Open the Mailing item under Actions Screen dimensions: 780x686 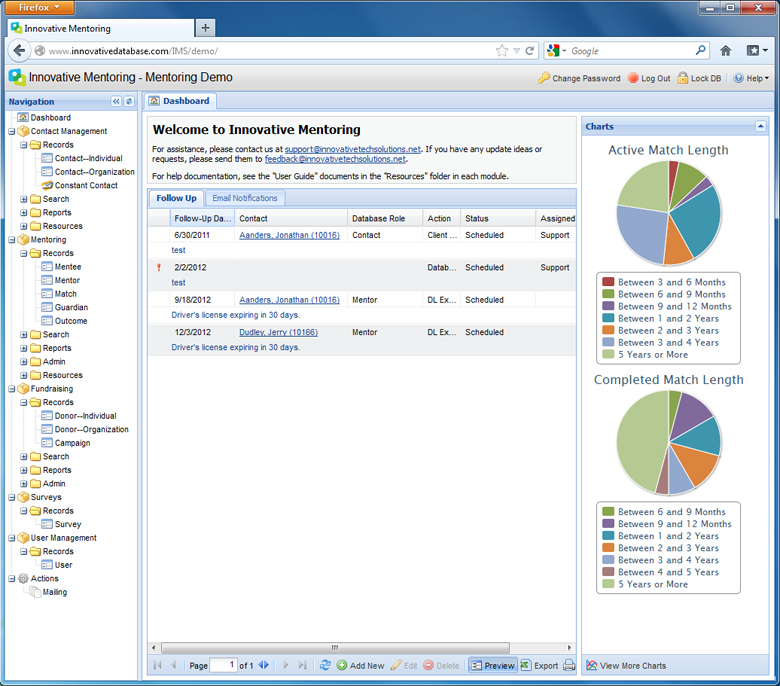pyautogui.click(x=48, y=592)
